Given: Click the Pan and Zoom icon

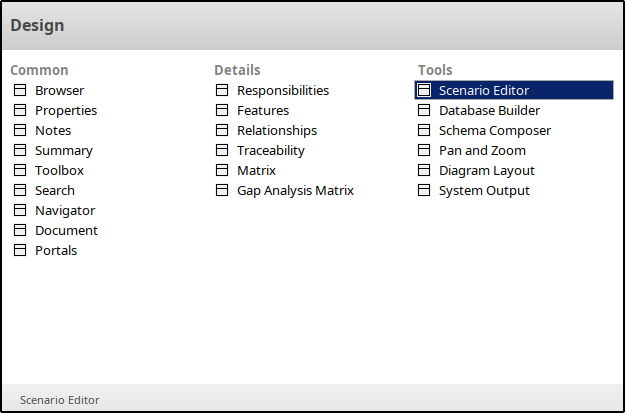Looking at the screenshot, I should pyautogui.click(x=424, y=150).
